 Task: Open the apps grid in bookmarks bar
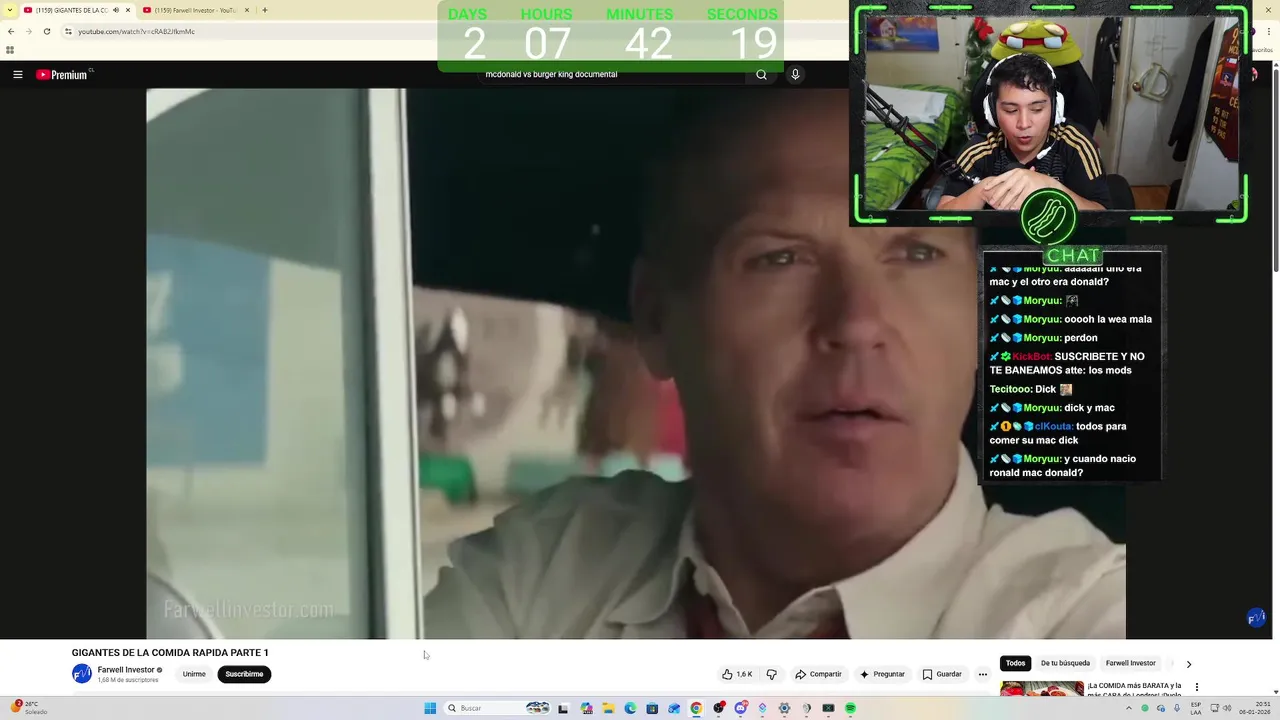tap(10, 49)
